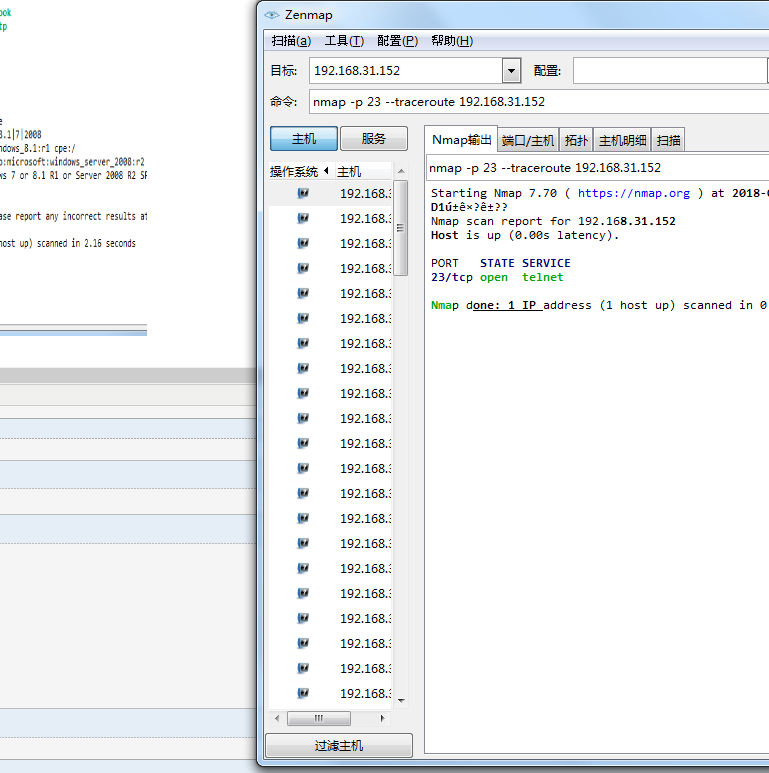Open the 帮助 (Help) menu
Viewport: 769px width, 773px height.
pyautogui.click(x=452, y=41)
